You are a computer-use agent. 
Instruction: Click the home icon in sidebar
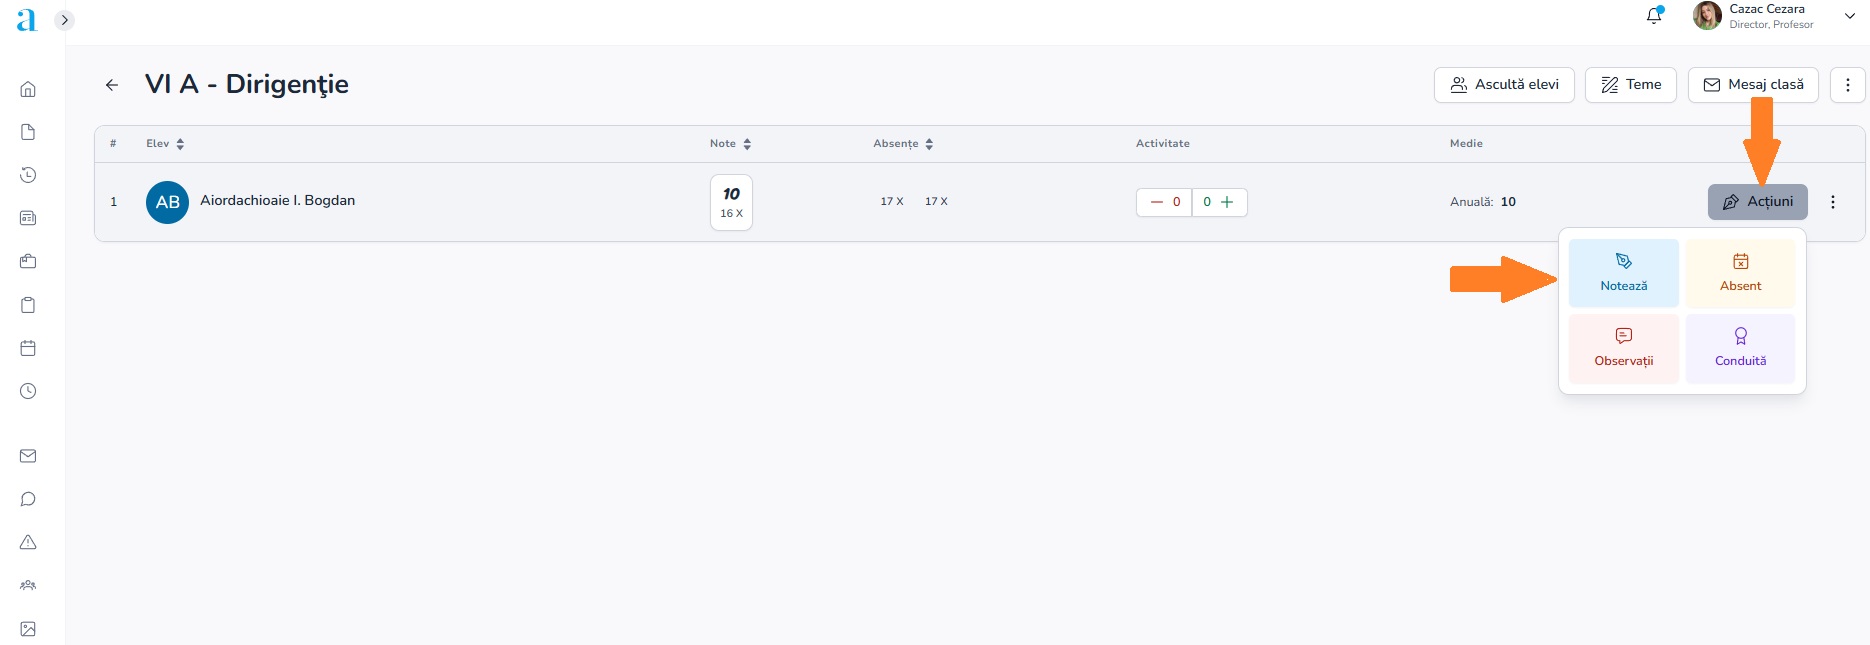(28, 89)
